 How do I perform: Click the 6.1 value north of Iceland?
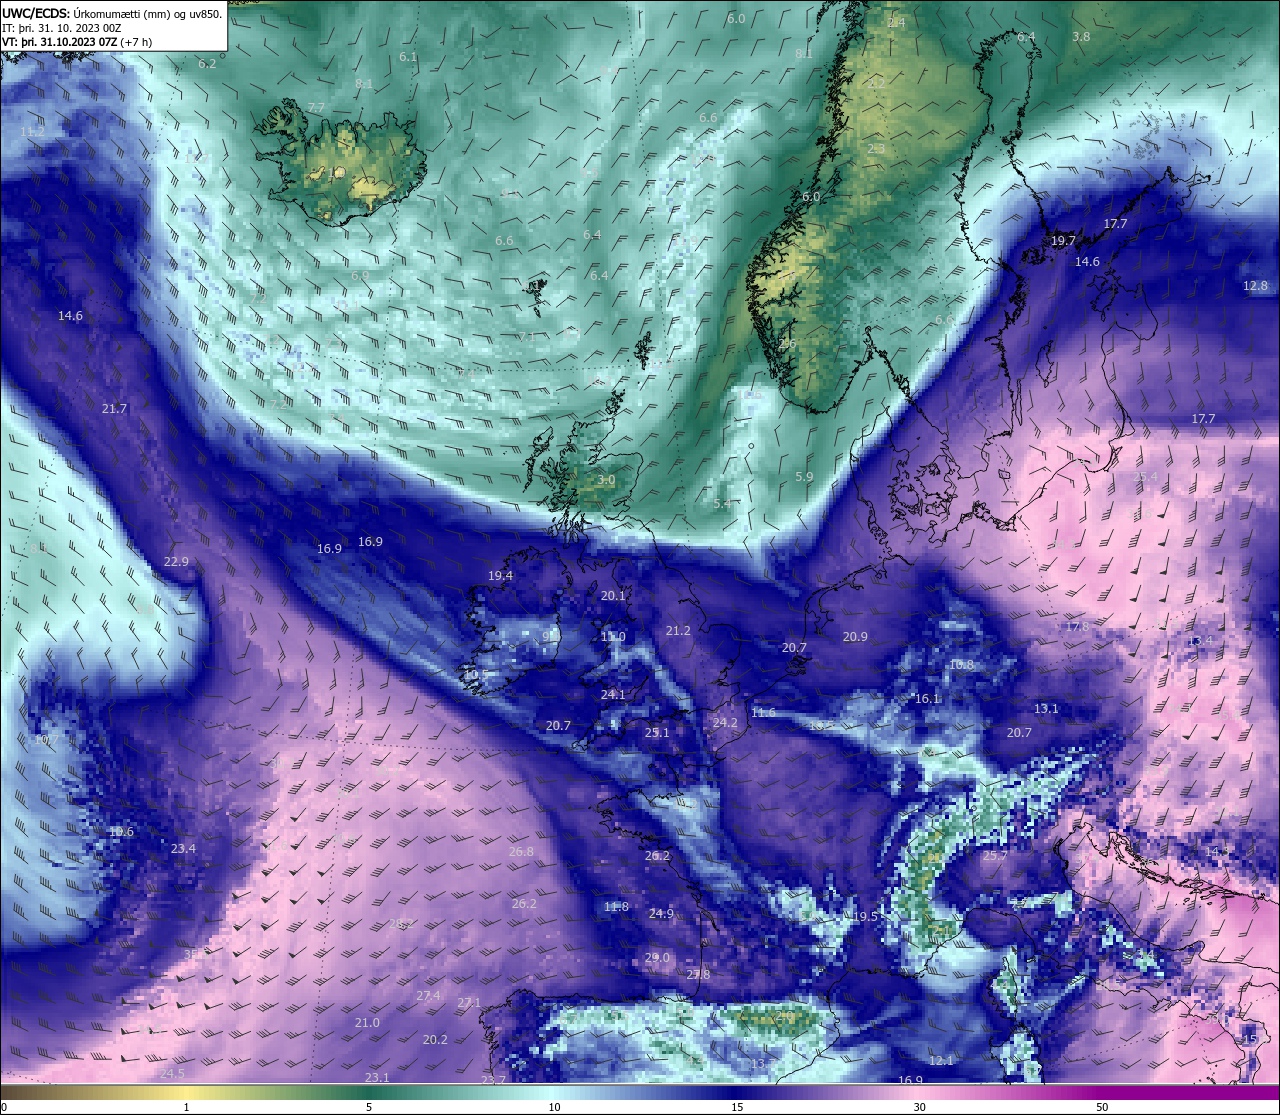click(408, 58)
